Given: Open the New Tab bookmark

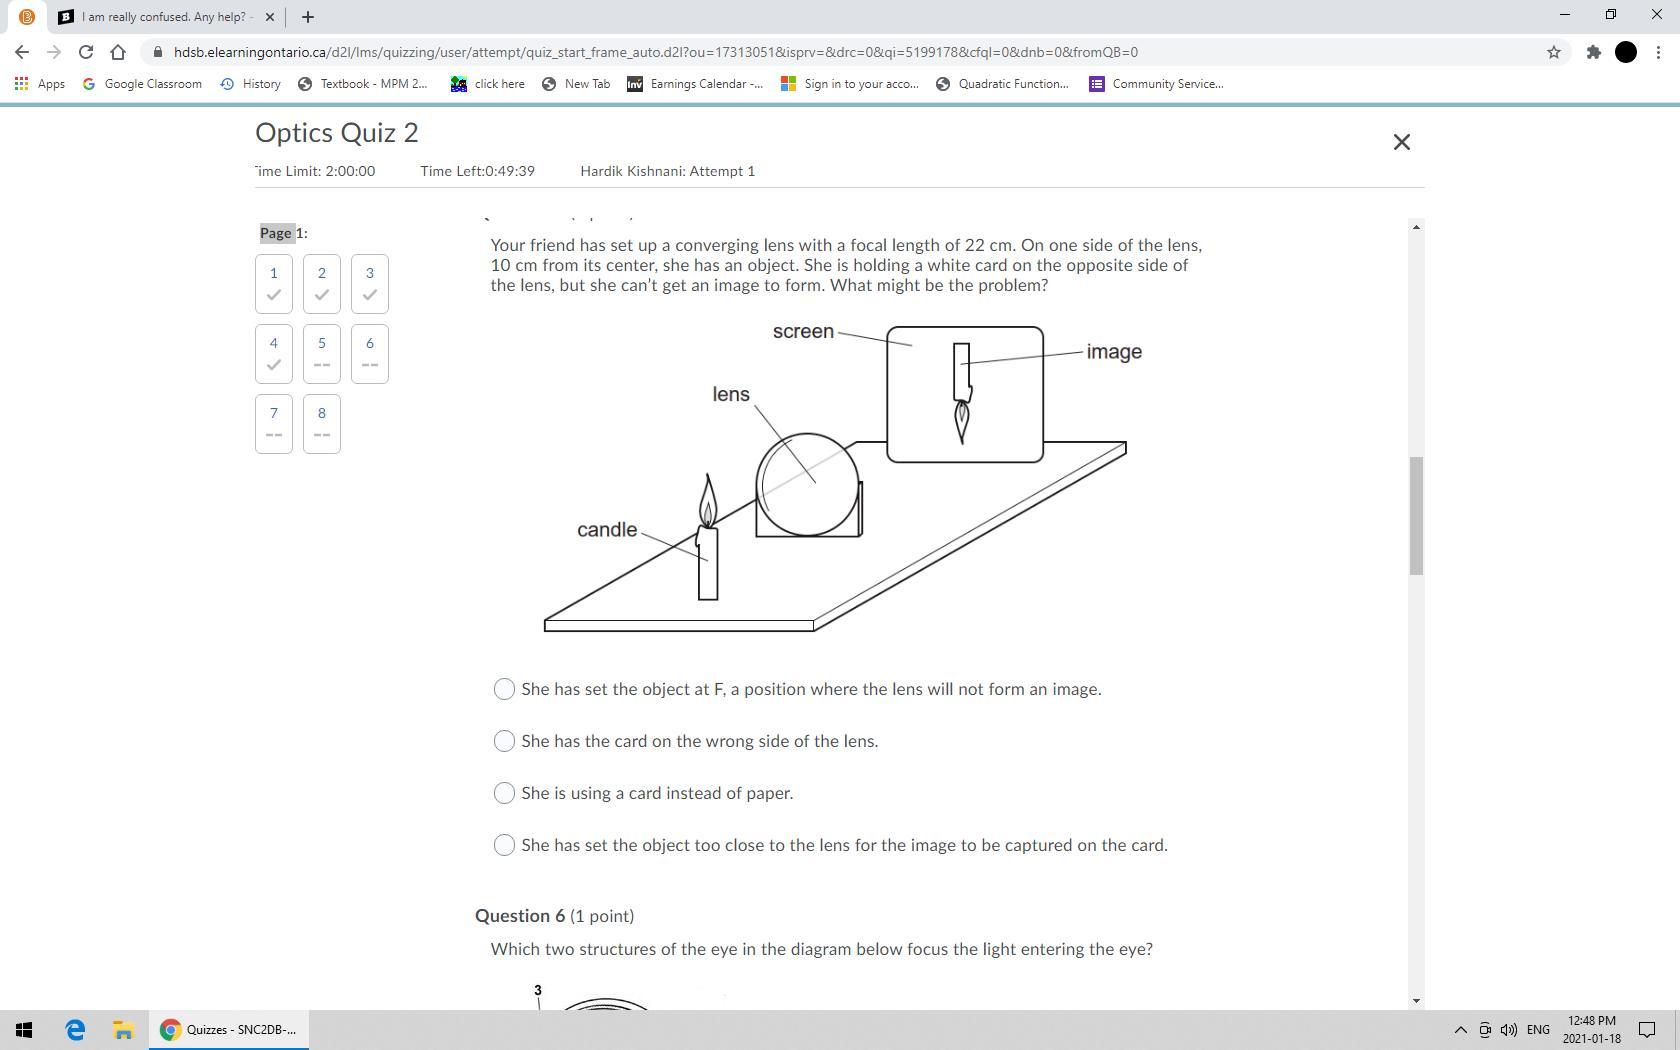Looking at the screenshot, I should click(x=576, y=84).
